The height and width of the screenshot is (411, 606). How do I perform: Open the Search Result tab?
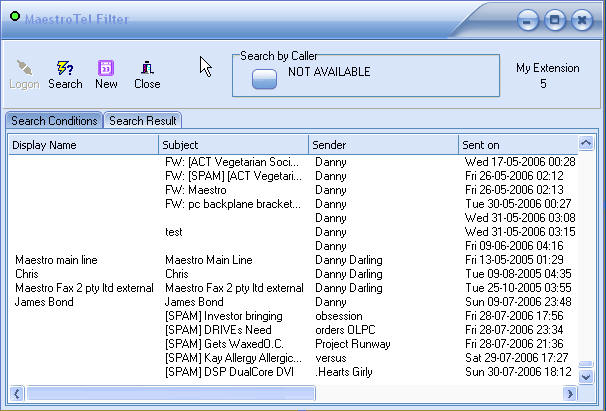[143, 121]
